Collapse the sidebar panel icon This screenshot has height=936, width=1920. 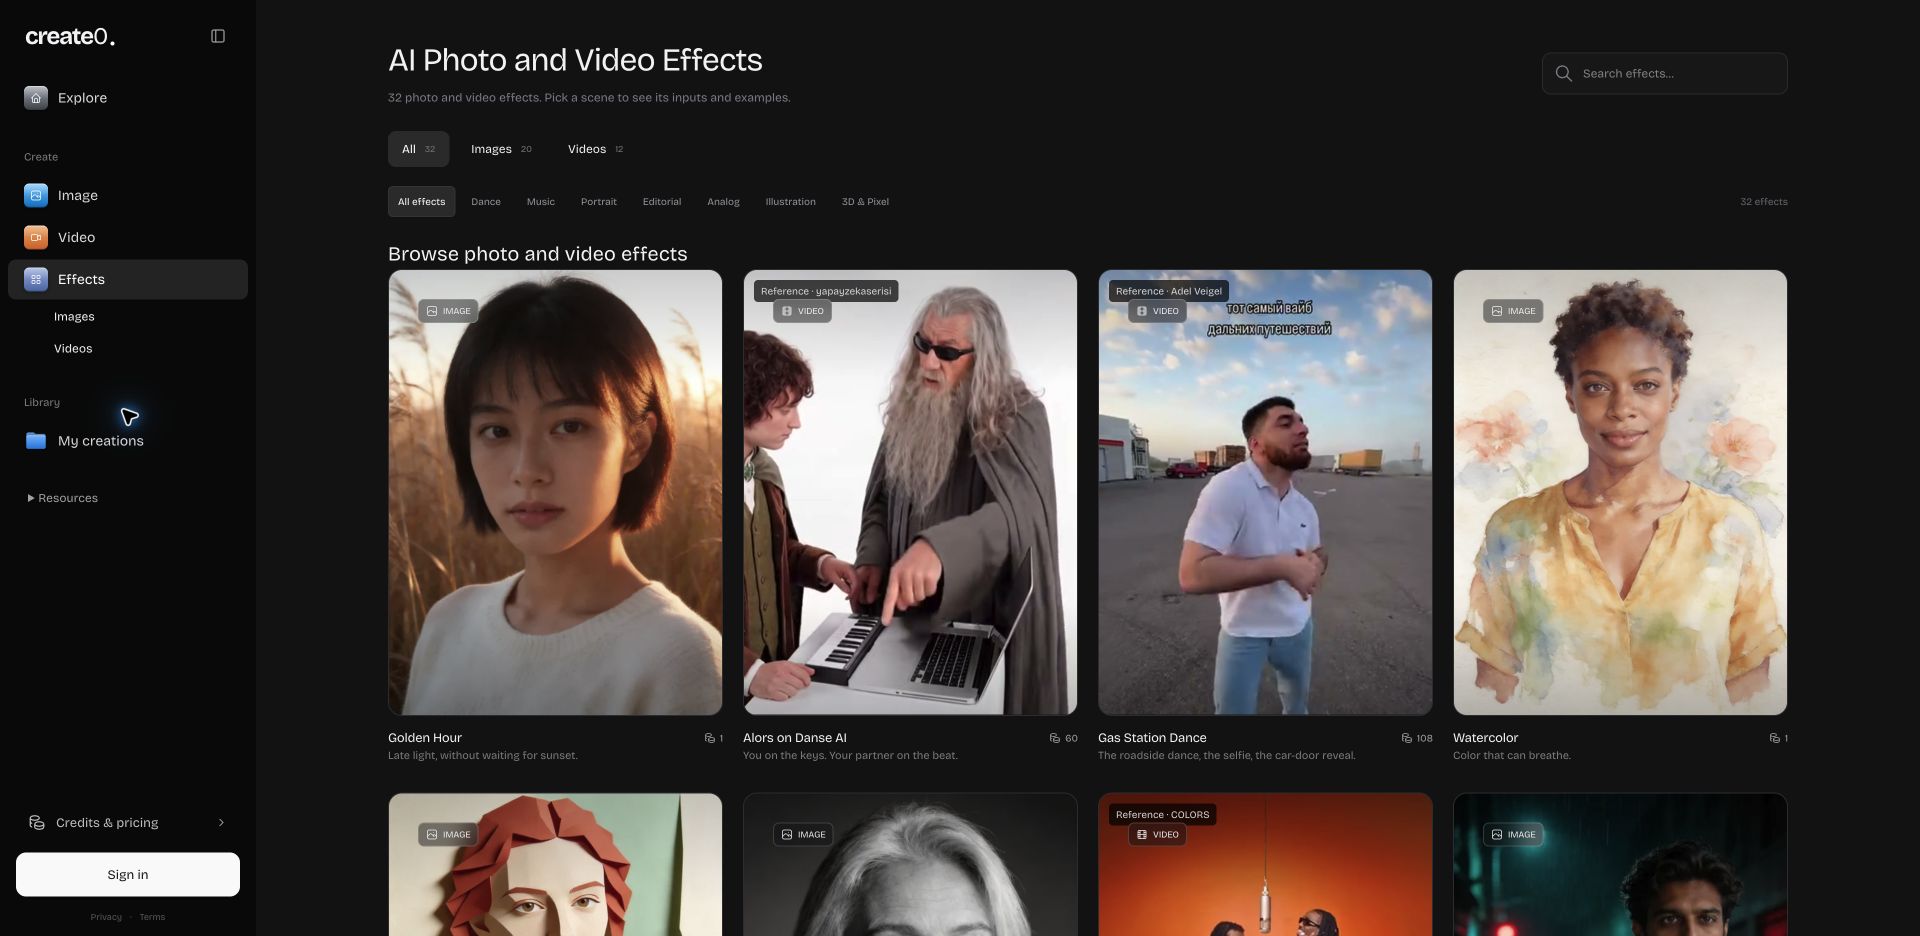pyautogui.click(x=218, y=36)
